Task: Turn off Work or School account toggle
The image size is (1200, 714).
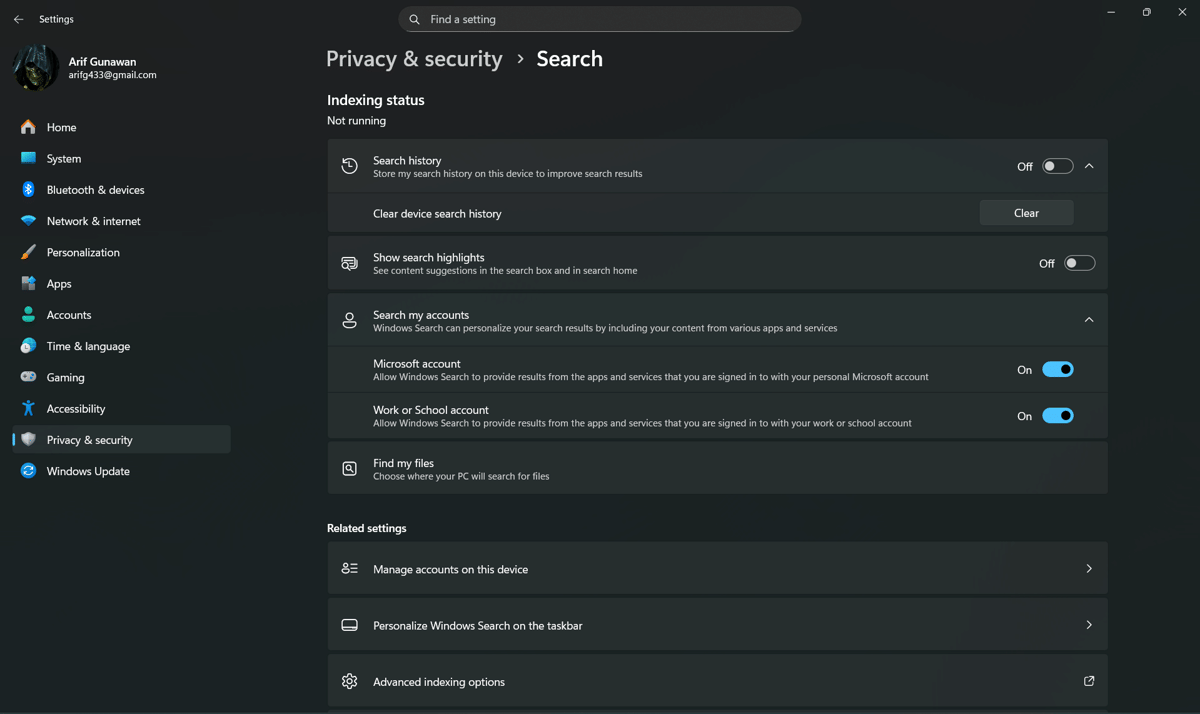Action: (x=1057, y=416)
